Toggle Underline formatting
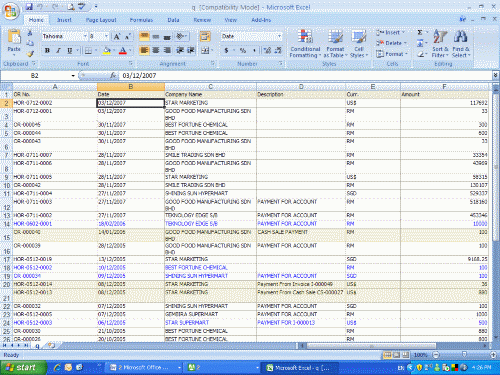Image resolution: width=500 pixels, height=375 pixels. [69, 51]
